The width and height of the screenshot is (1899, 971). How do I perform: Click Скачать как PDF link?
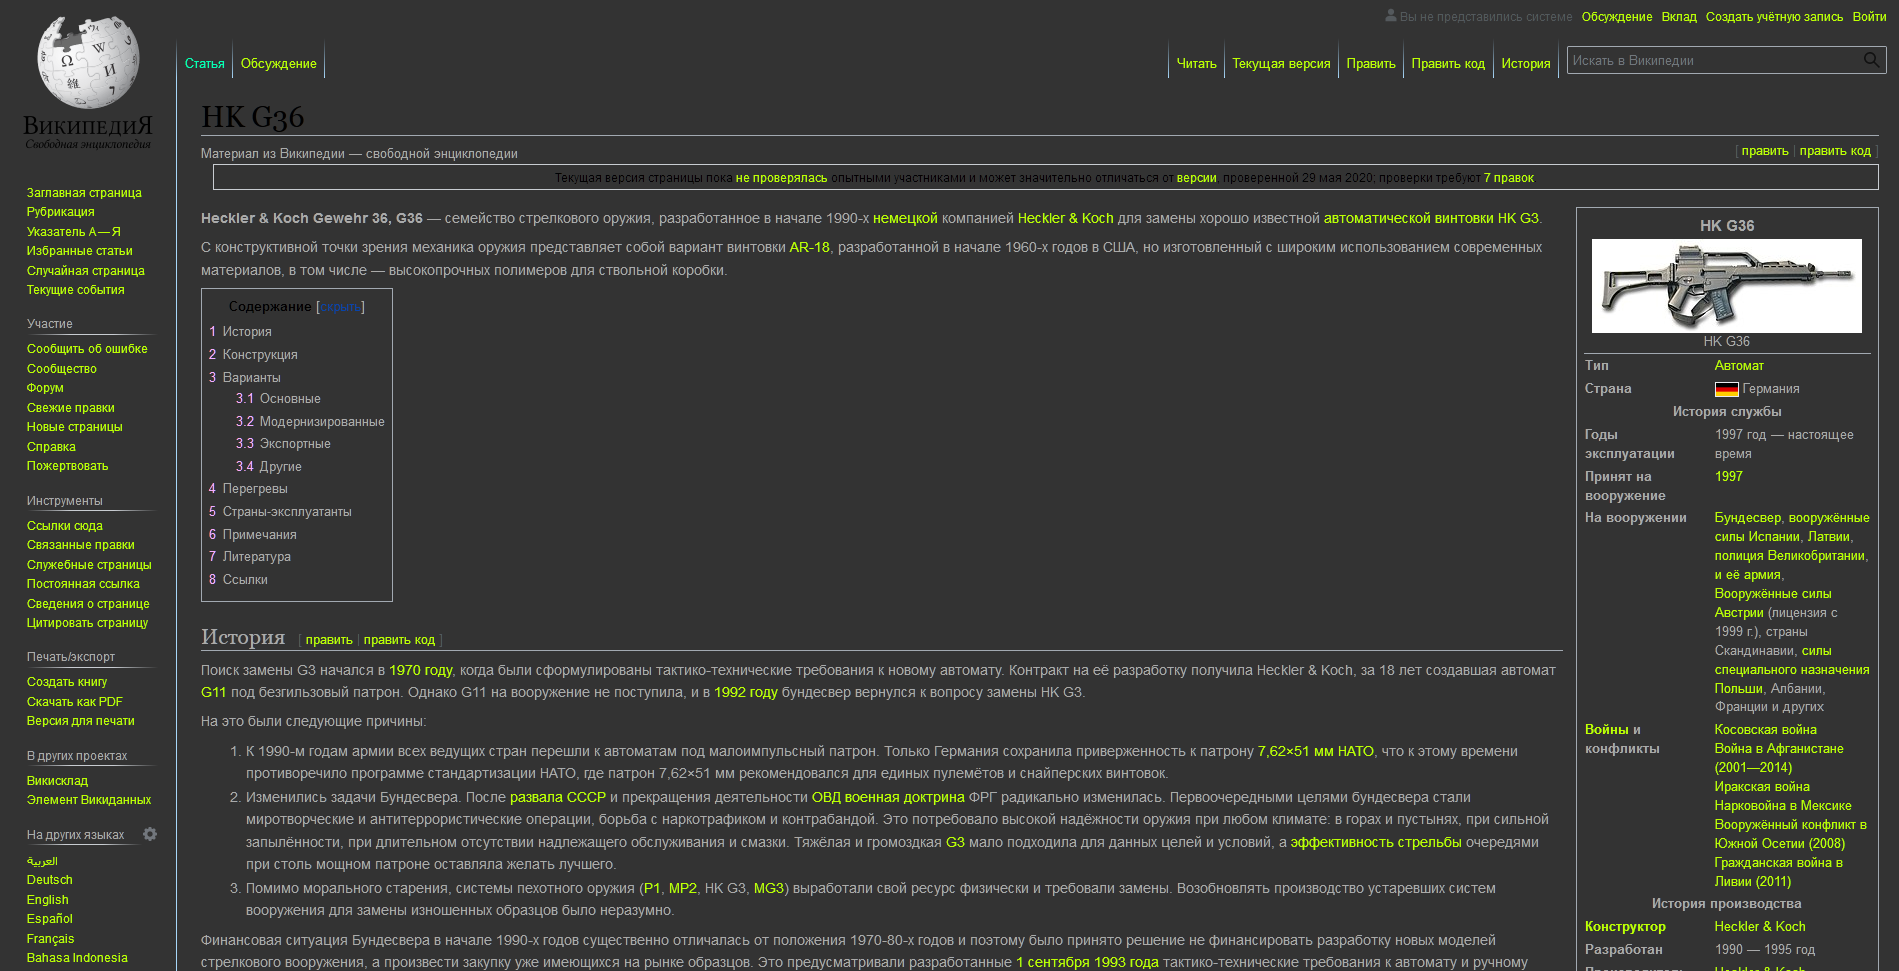75,702
